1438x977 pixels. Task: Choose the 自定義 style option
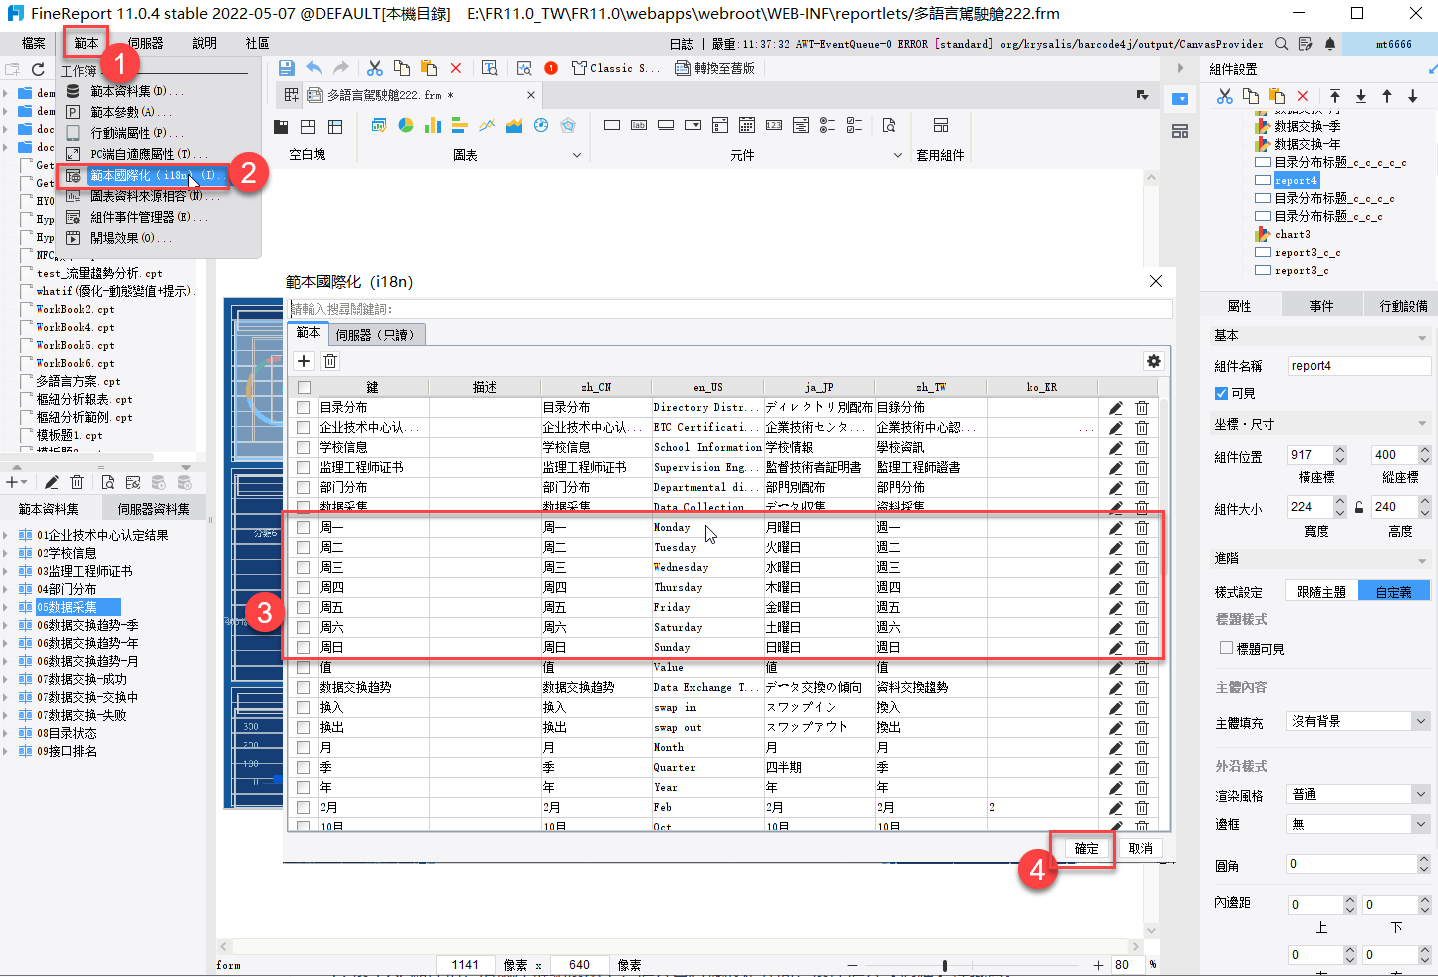tap(1393, 592)
